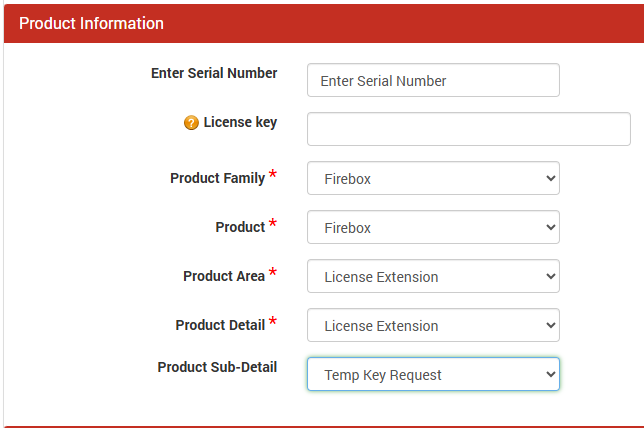644x428 pixels.
Task: Select the Product Family label
Action: point(217,178)
